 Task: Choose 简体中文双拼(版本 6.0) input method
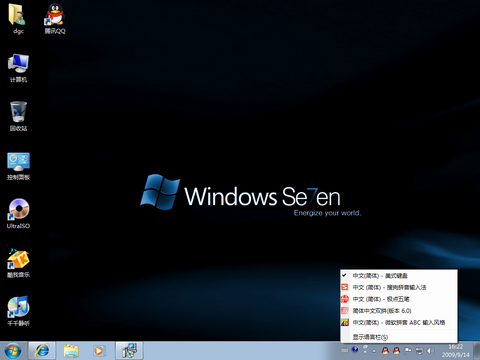tap(399, 311)
